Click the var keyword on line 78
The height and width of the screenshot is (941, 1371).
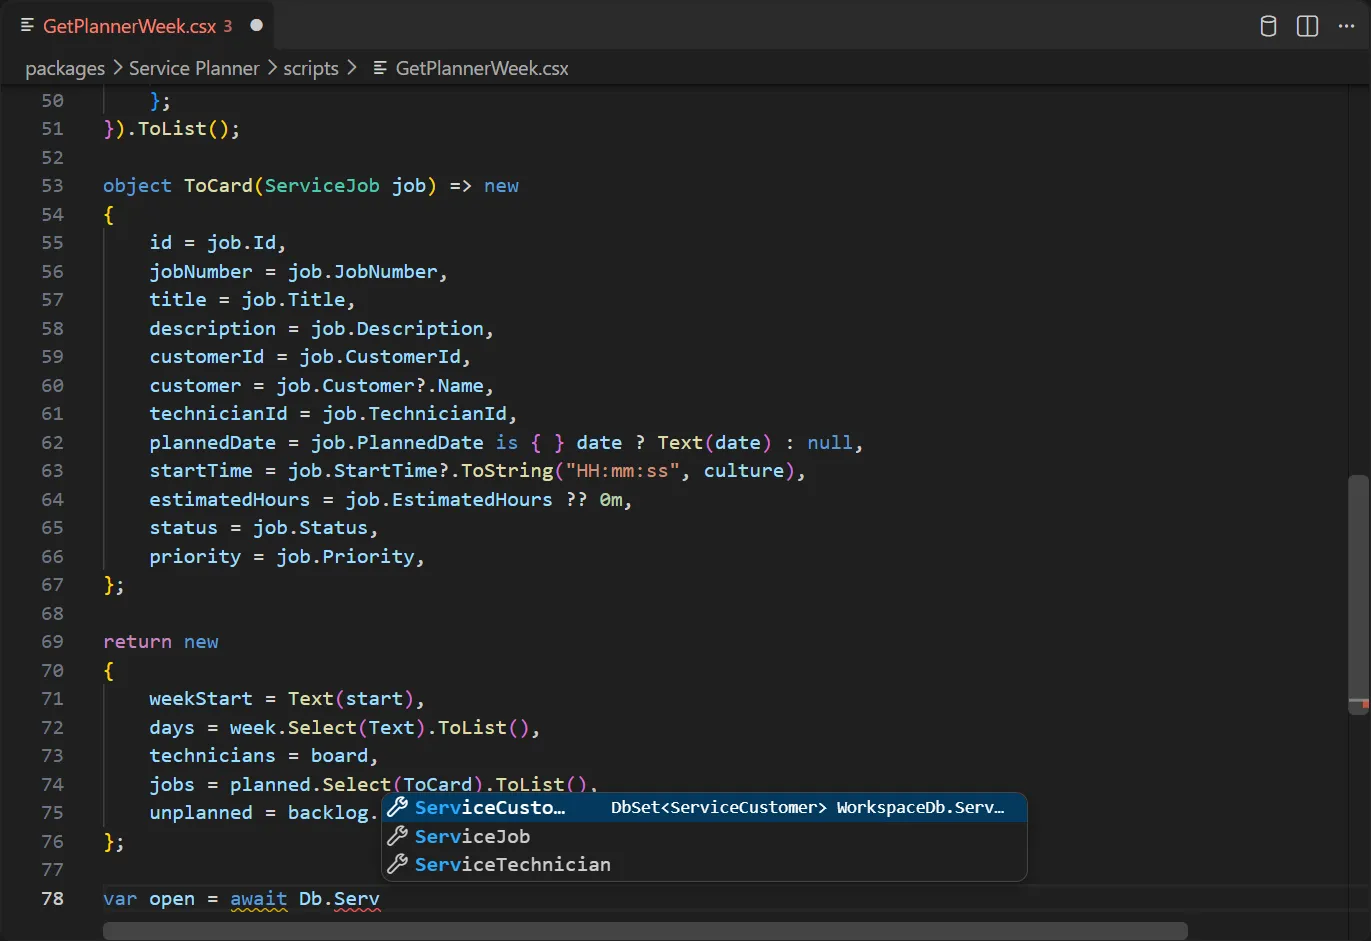click(x=120, y=899)
